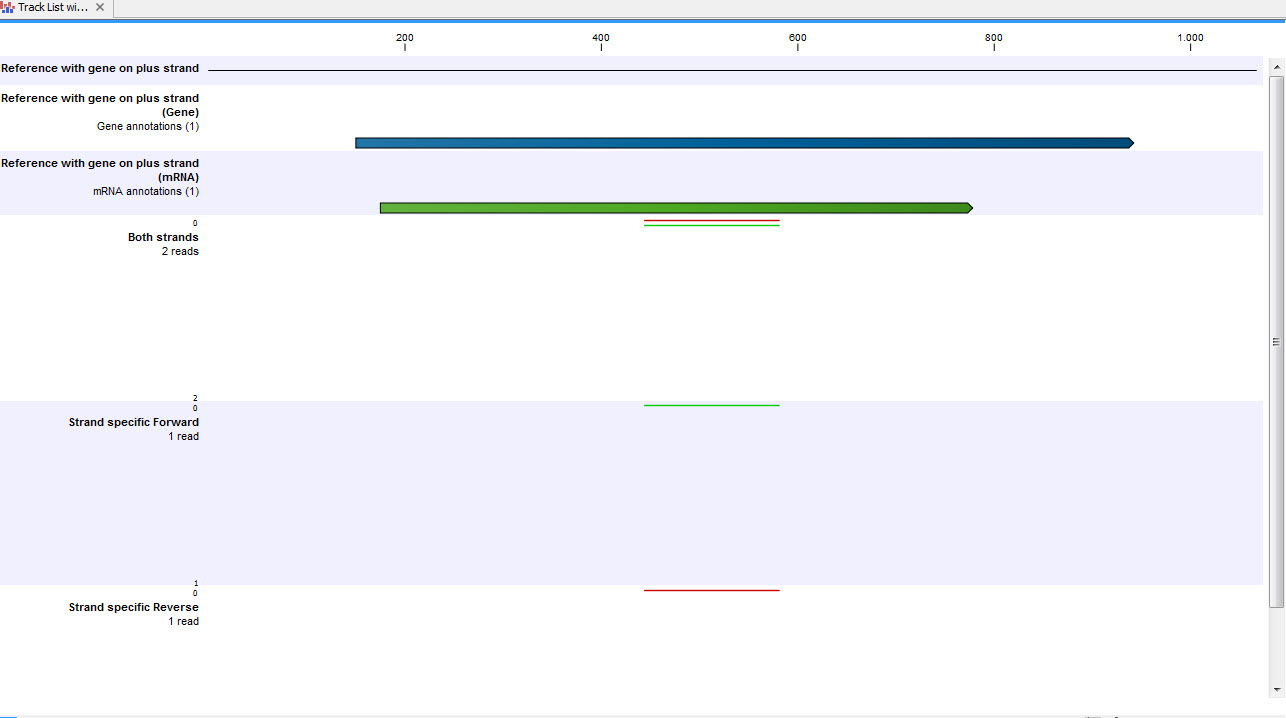
Task: Click the vertical scrollbar down arrow
Action: pos(1276,690)
